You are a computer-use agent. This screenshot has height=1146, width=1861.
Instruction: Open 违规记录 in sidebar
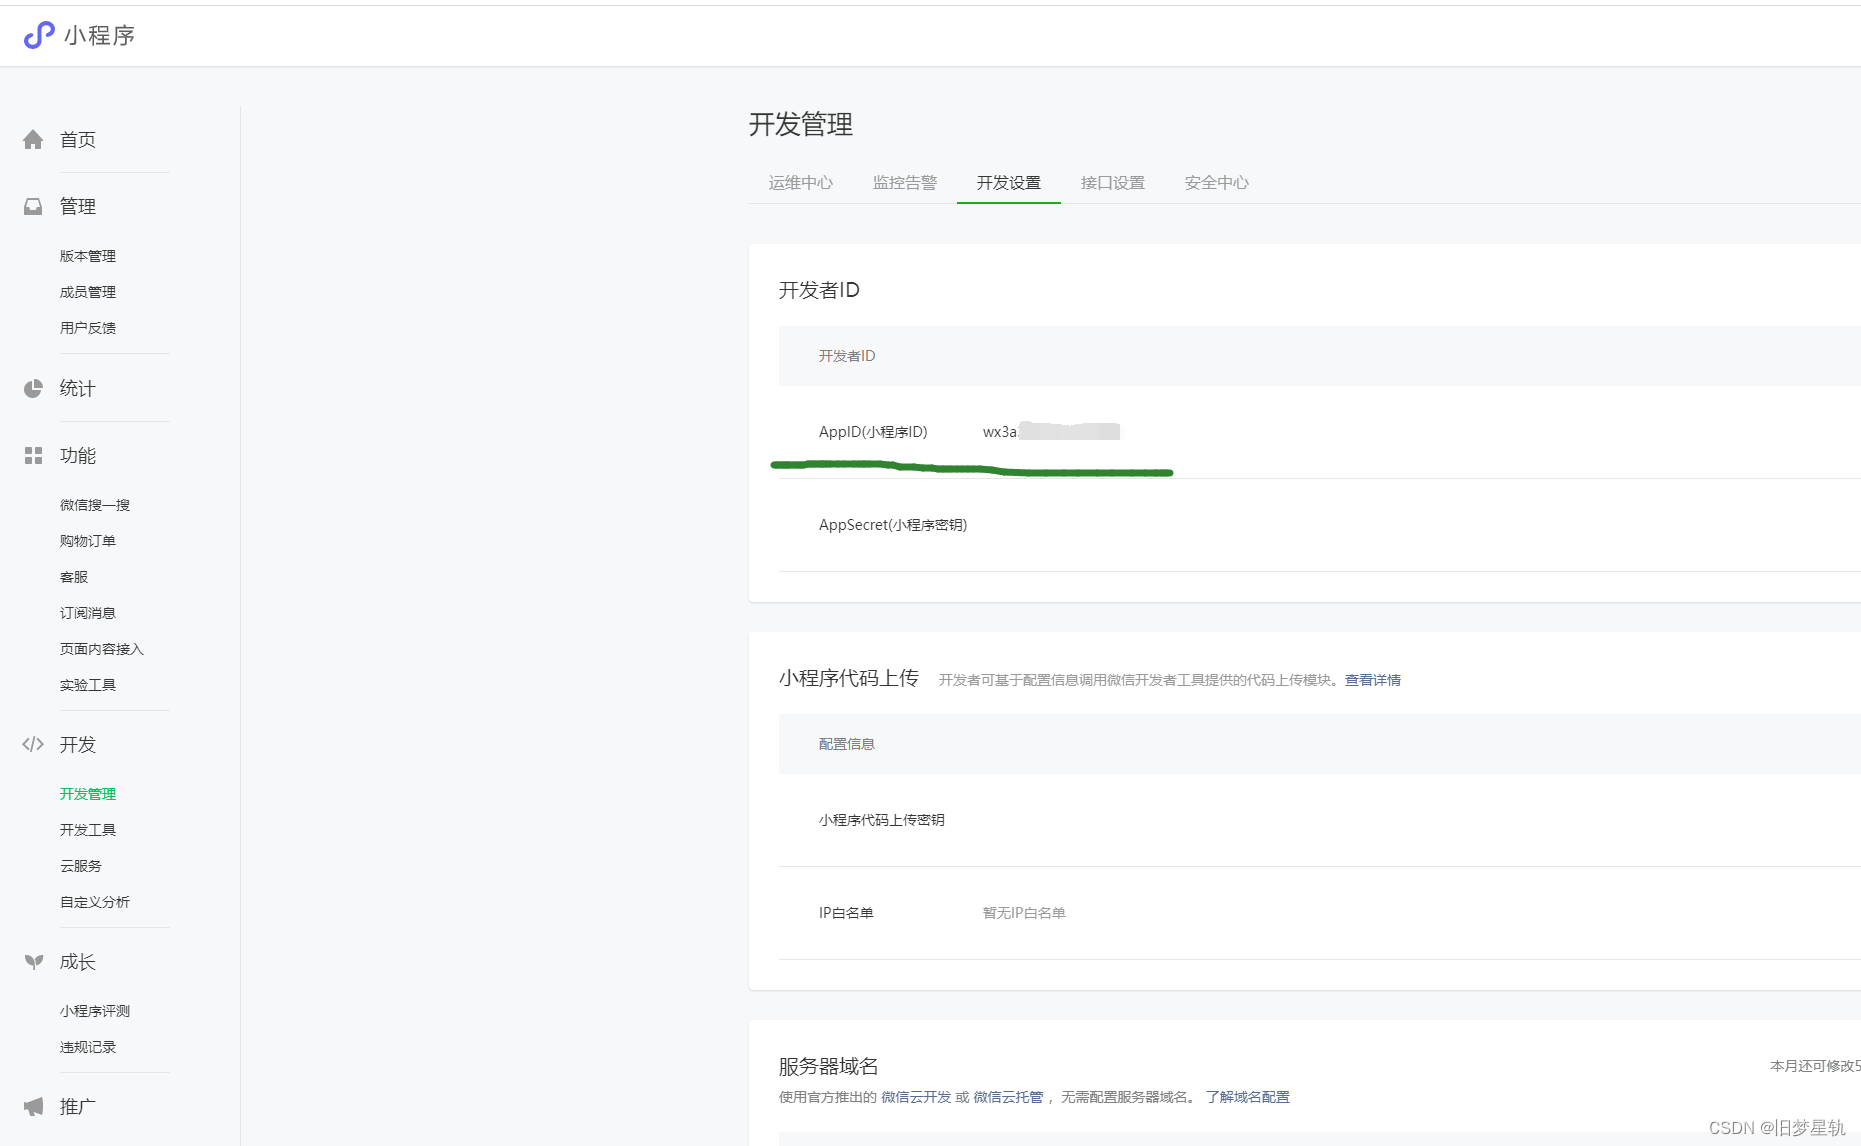[88, 1047]
